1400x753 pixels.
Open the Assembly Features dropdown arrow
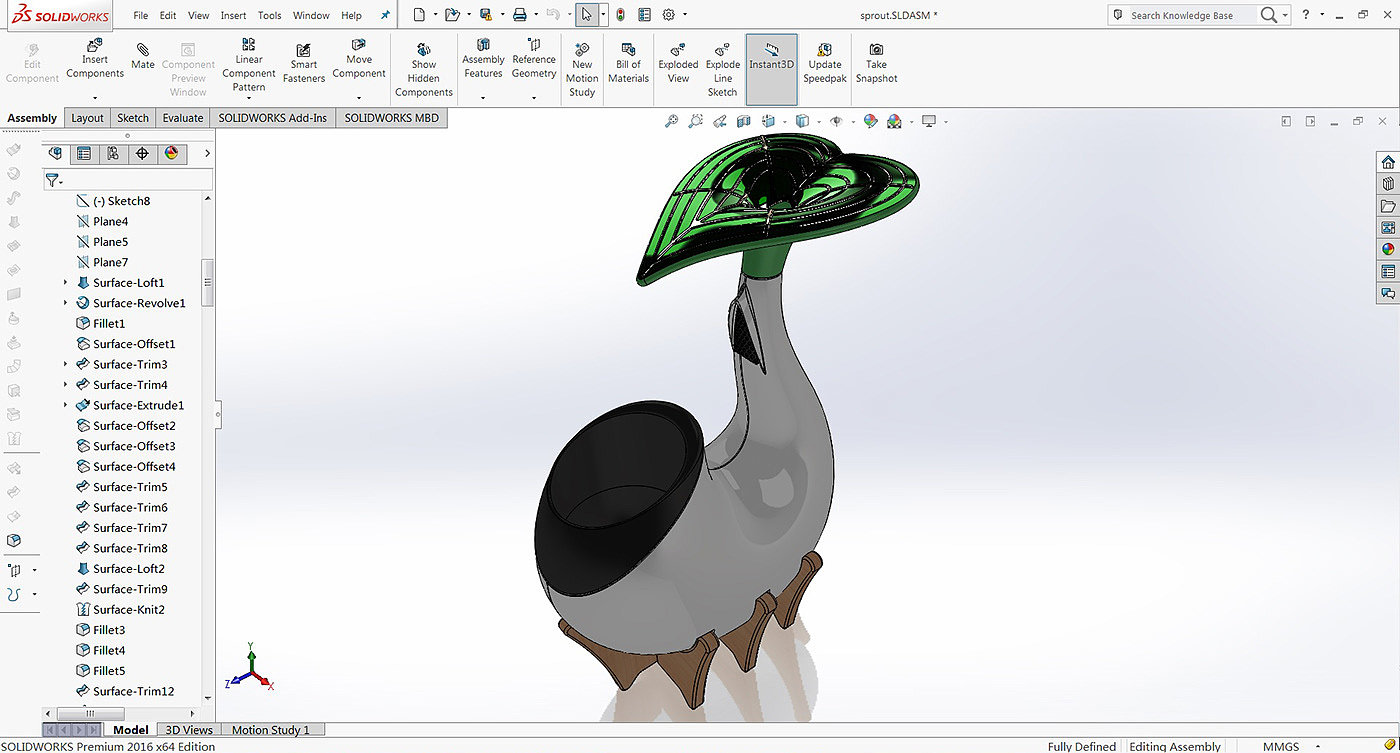(483, 98)
